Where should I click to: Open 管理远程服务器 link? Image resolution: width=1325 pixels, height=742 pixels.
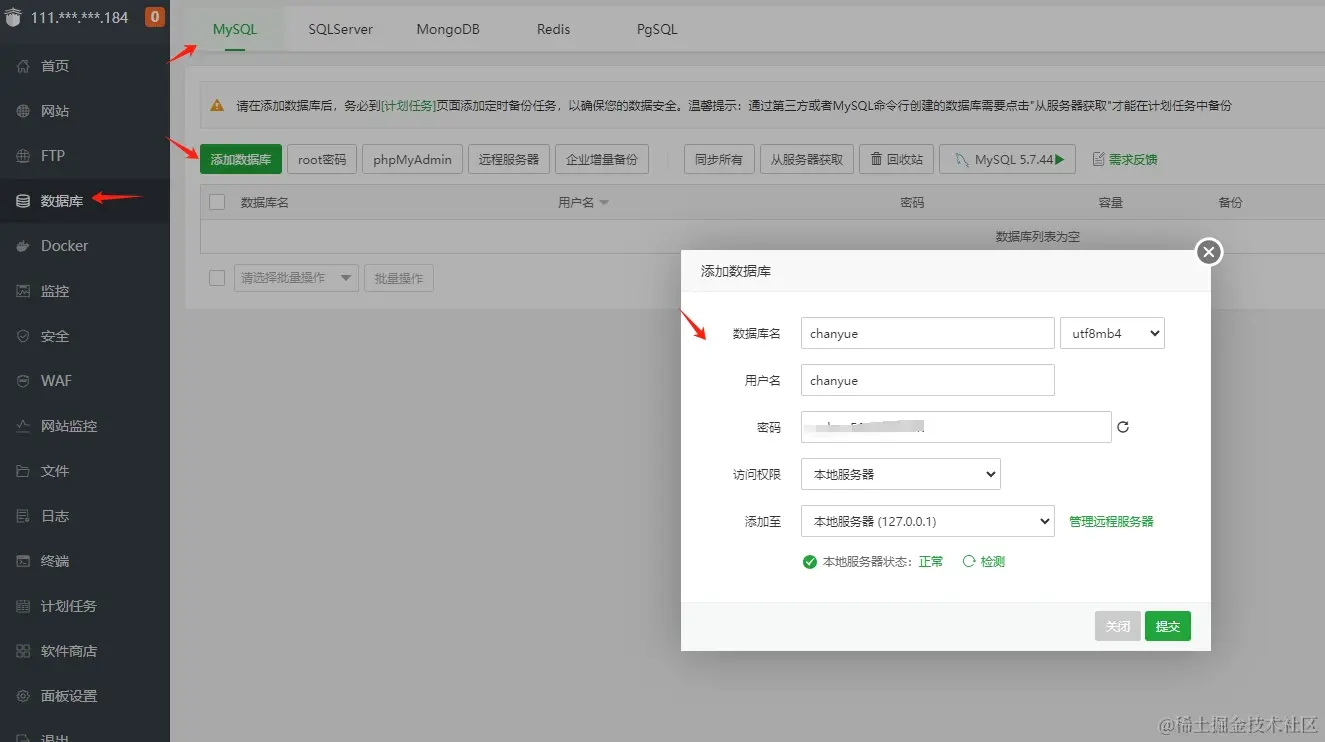1110,521
